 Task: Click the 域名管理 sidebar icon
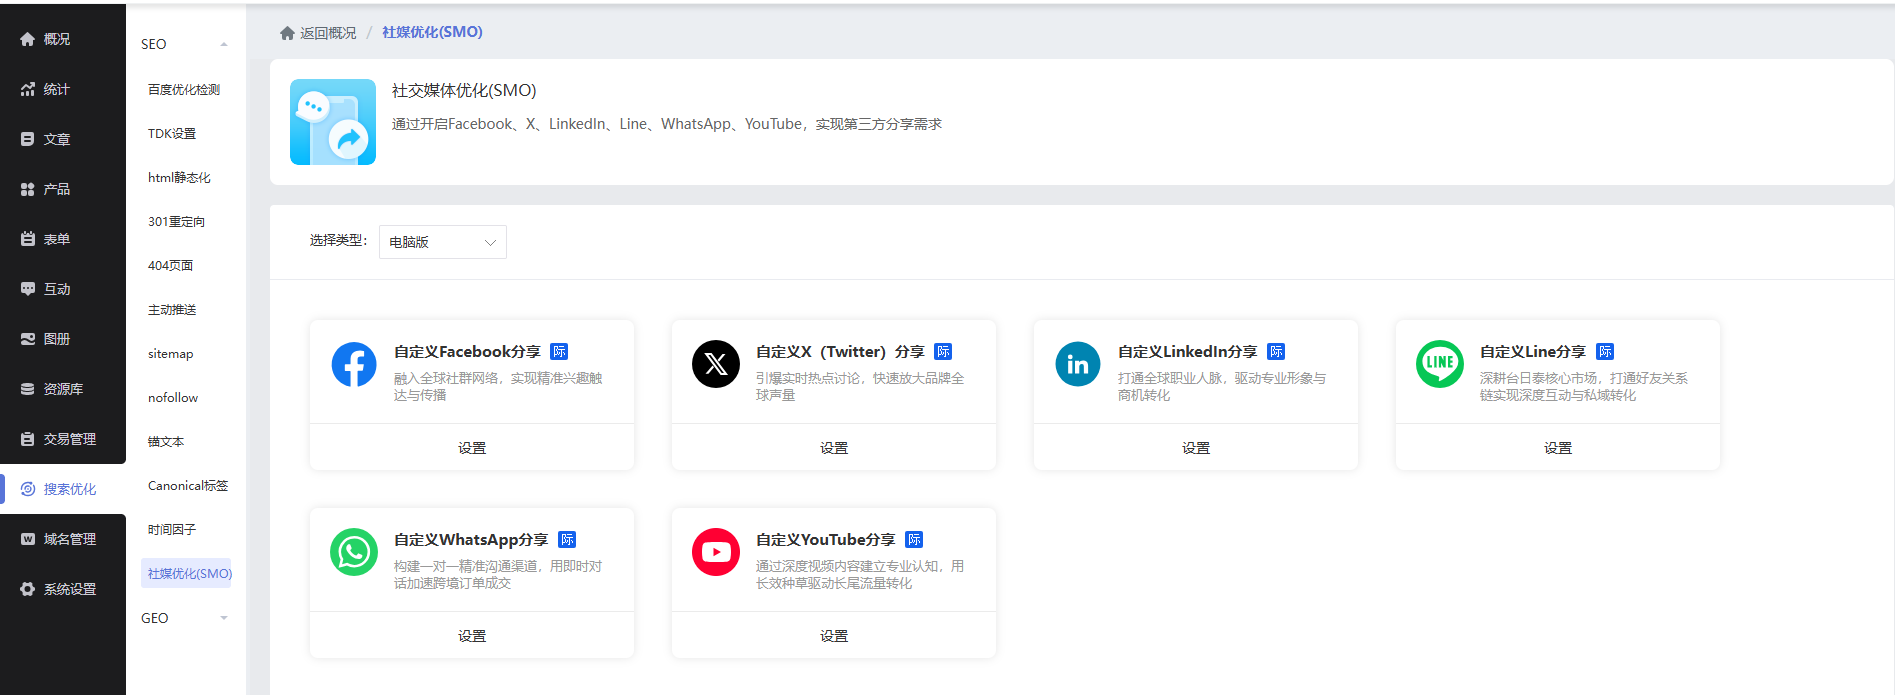point(28,539)
